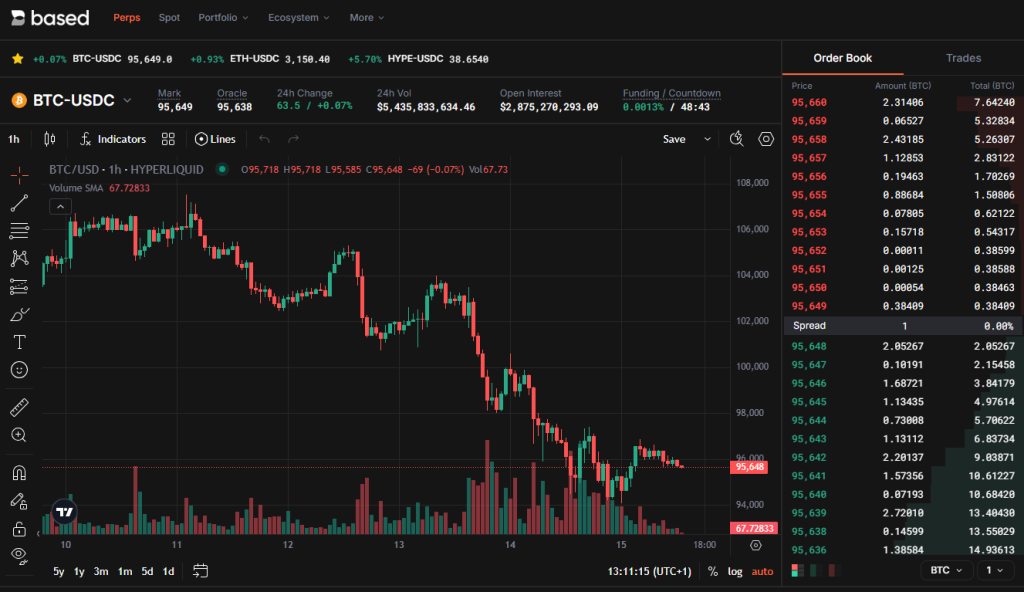Toggle magnet mode for drawings
The width and height of the screenshot is (1024, 592).
click(x=19, y=473)
